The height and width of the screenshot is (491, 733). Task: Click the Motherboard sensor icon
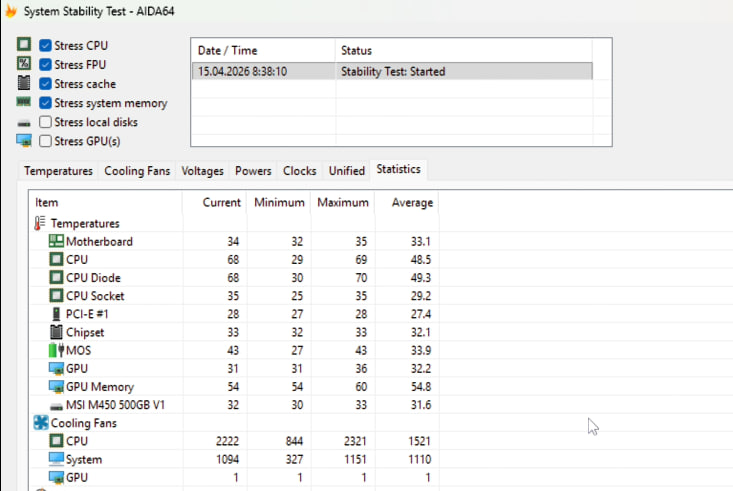tap(56, 242)
